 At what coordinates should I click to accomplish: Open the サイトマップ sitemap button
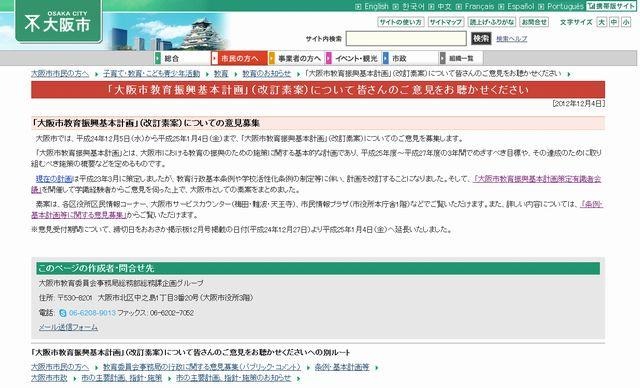(x=446, y=22)
